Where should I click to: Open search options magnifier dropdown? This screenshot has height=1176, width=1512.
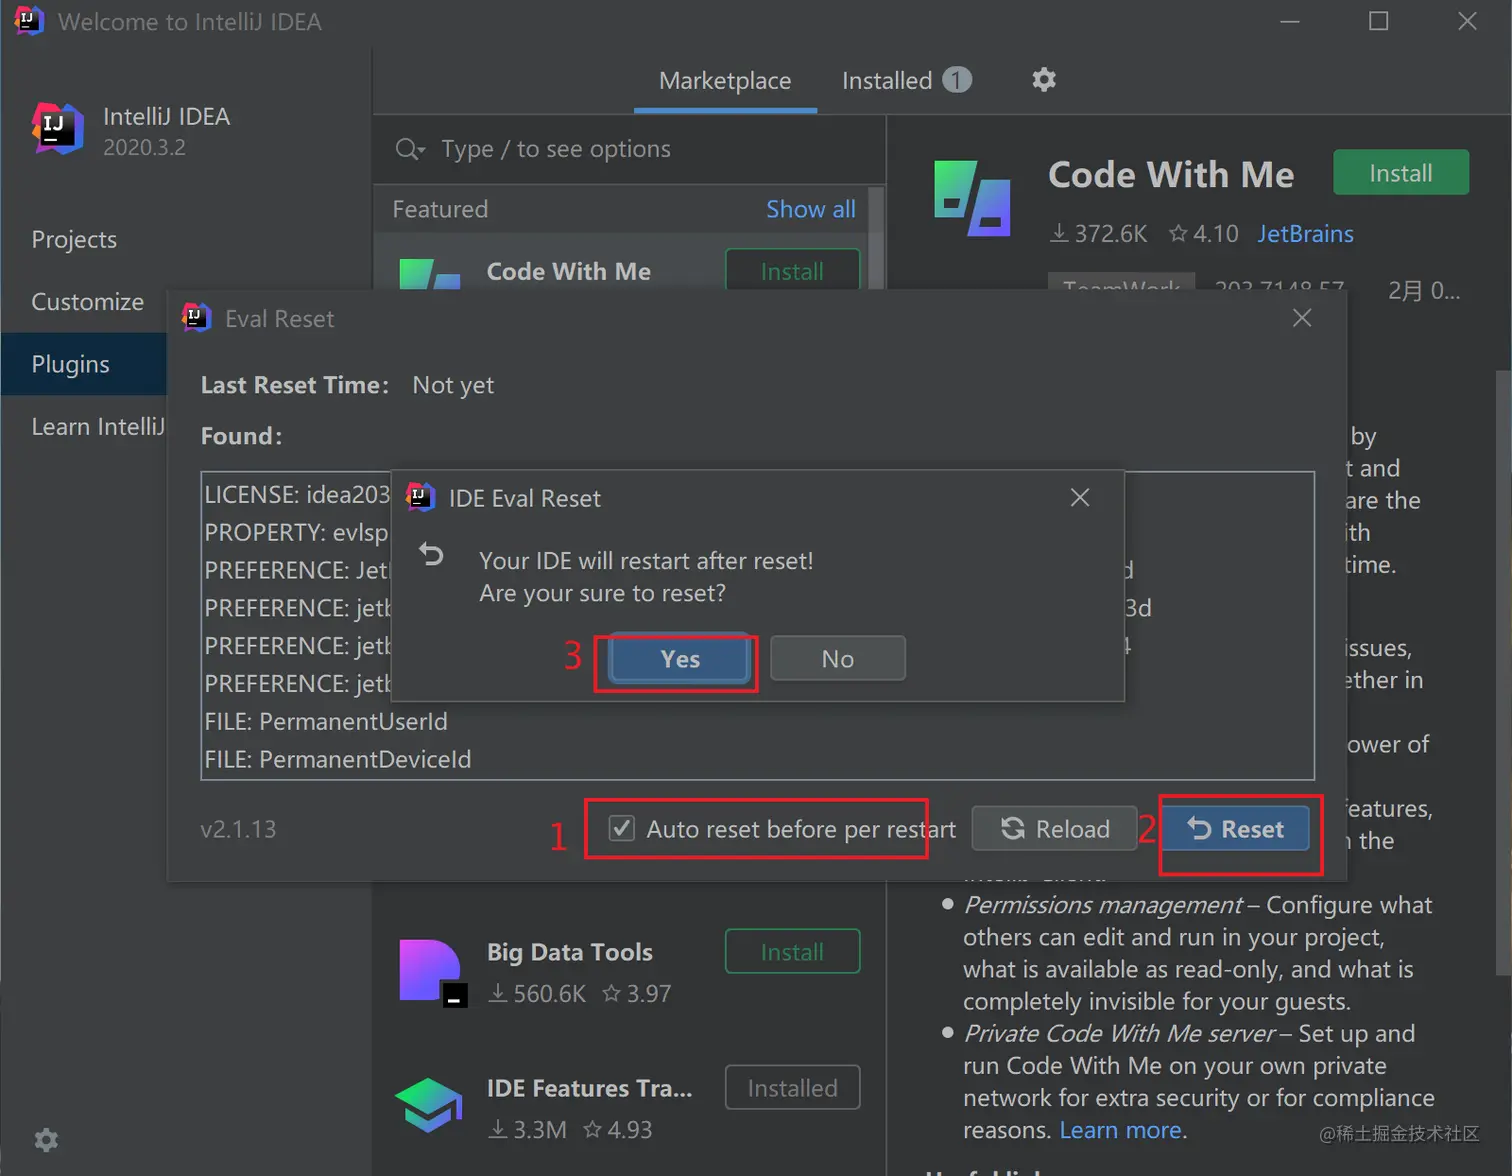[x=409, y=149]
